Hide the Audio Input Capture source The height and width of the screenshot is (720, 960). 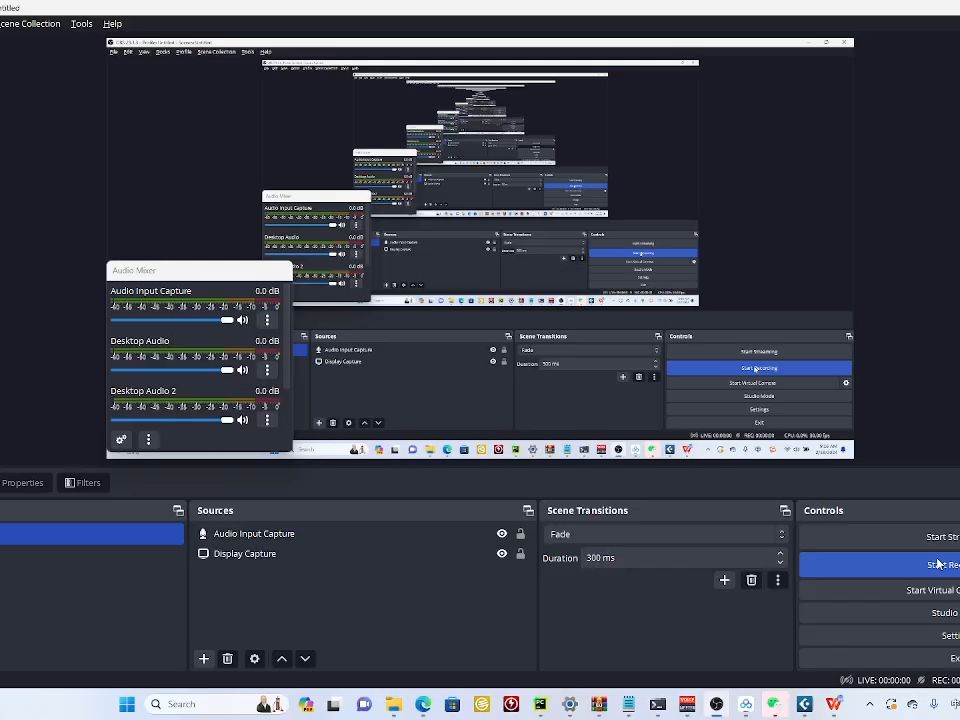pos(501,534)
